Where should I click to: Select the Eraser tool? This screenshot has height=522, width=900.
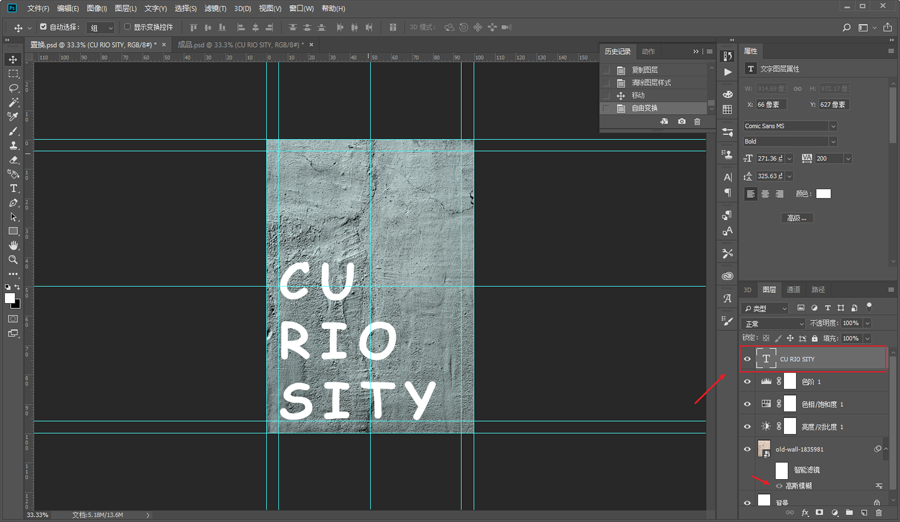tap(13, 159)
